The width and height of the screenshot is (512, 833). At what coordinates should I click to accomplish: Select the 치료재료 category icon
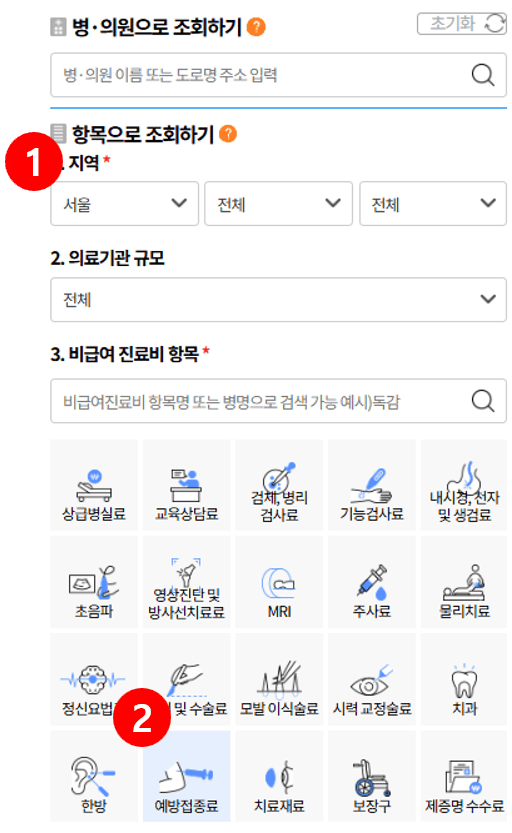click(279, 776)
